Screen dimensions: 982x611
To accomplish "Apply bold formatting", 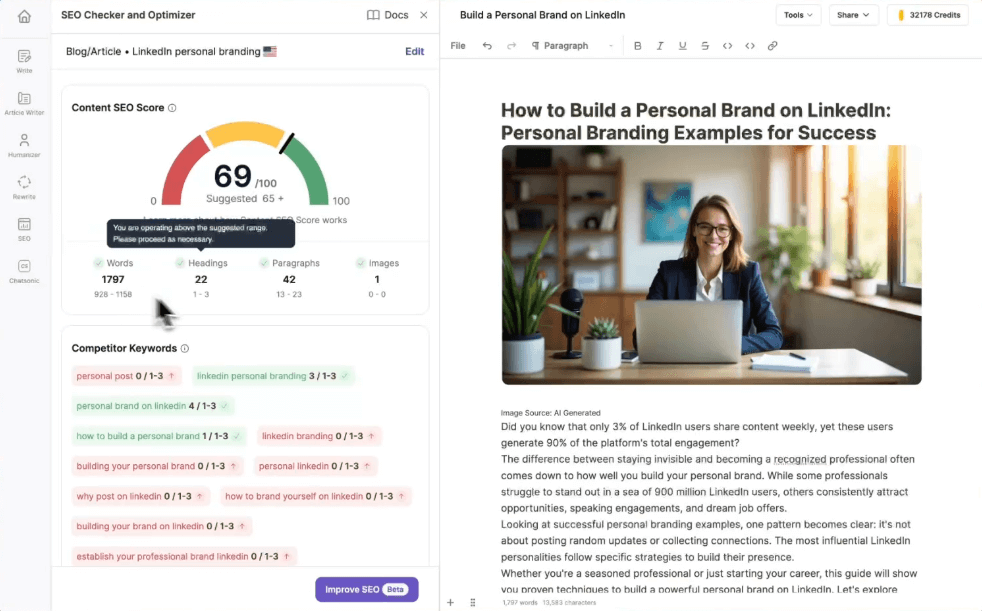I will pyautogui.click(x=638, y=46).
